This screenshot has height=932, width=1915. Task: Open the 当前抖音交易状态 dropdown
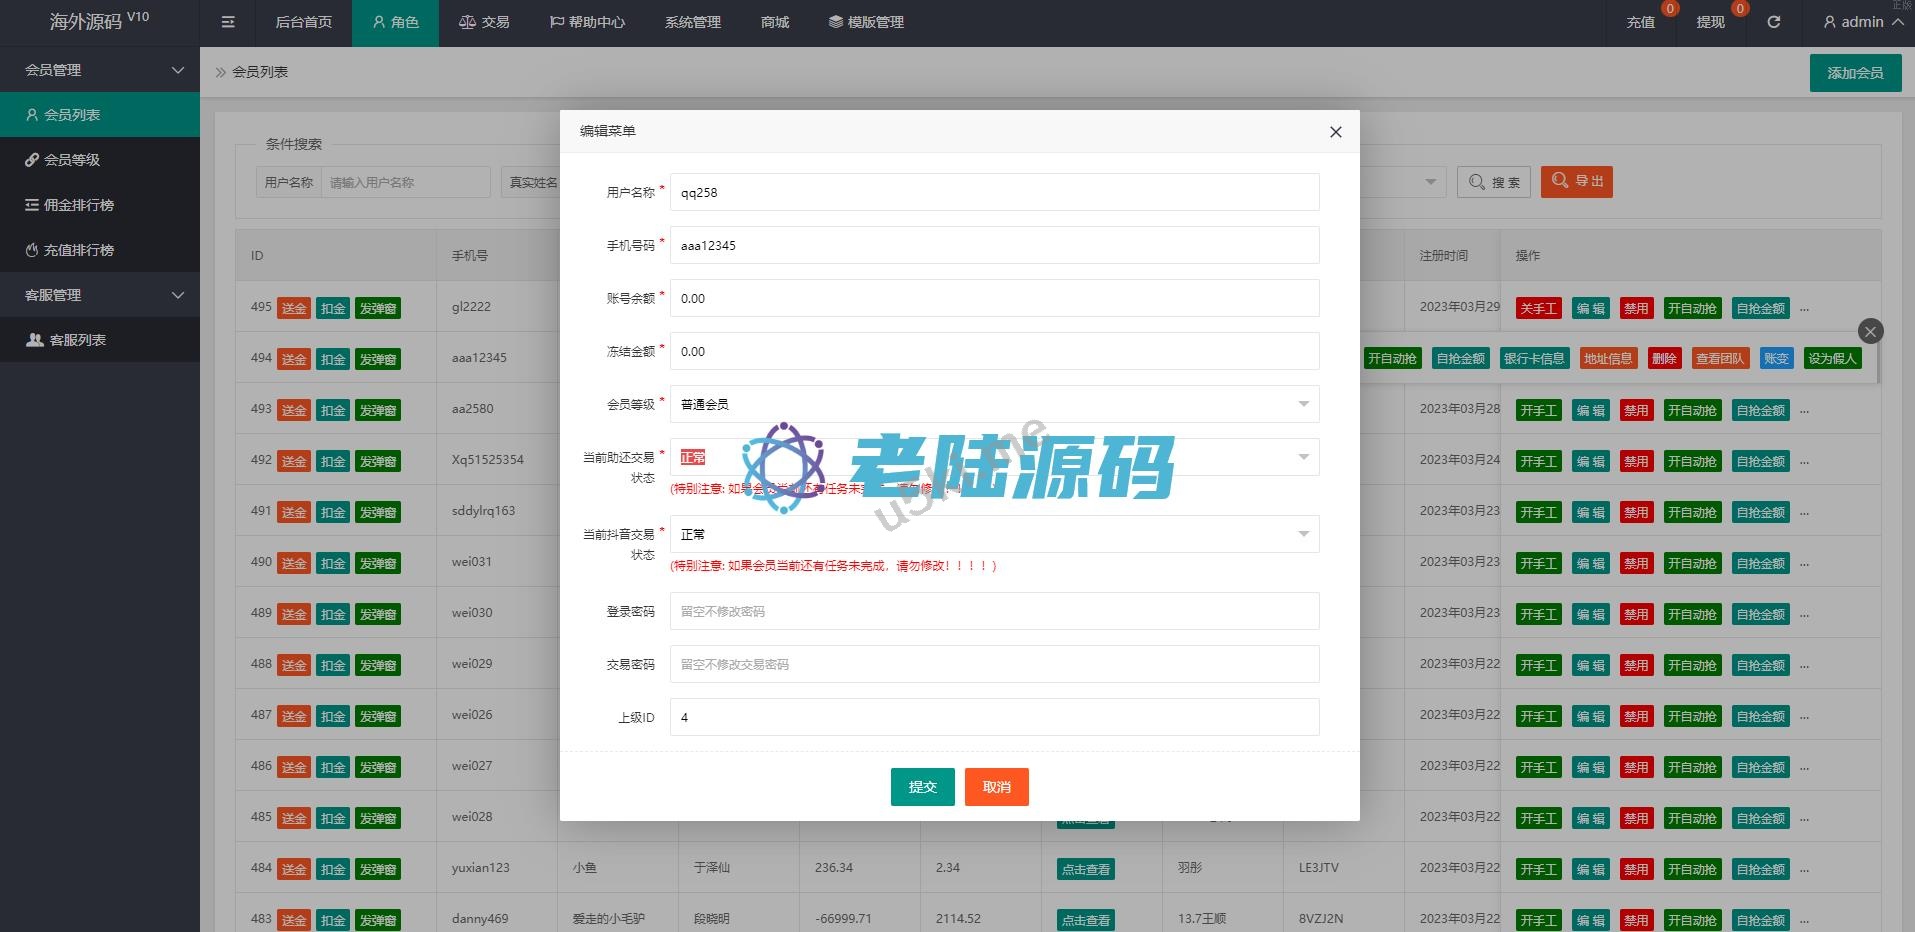(x=994, y=534)
